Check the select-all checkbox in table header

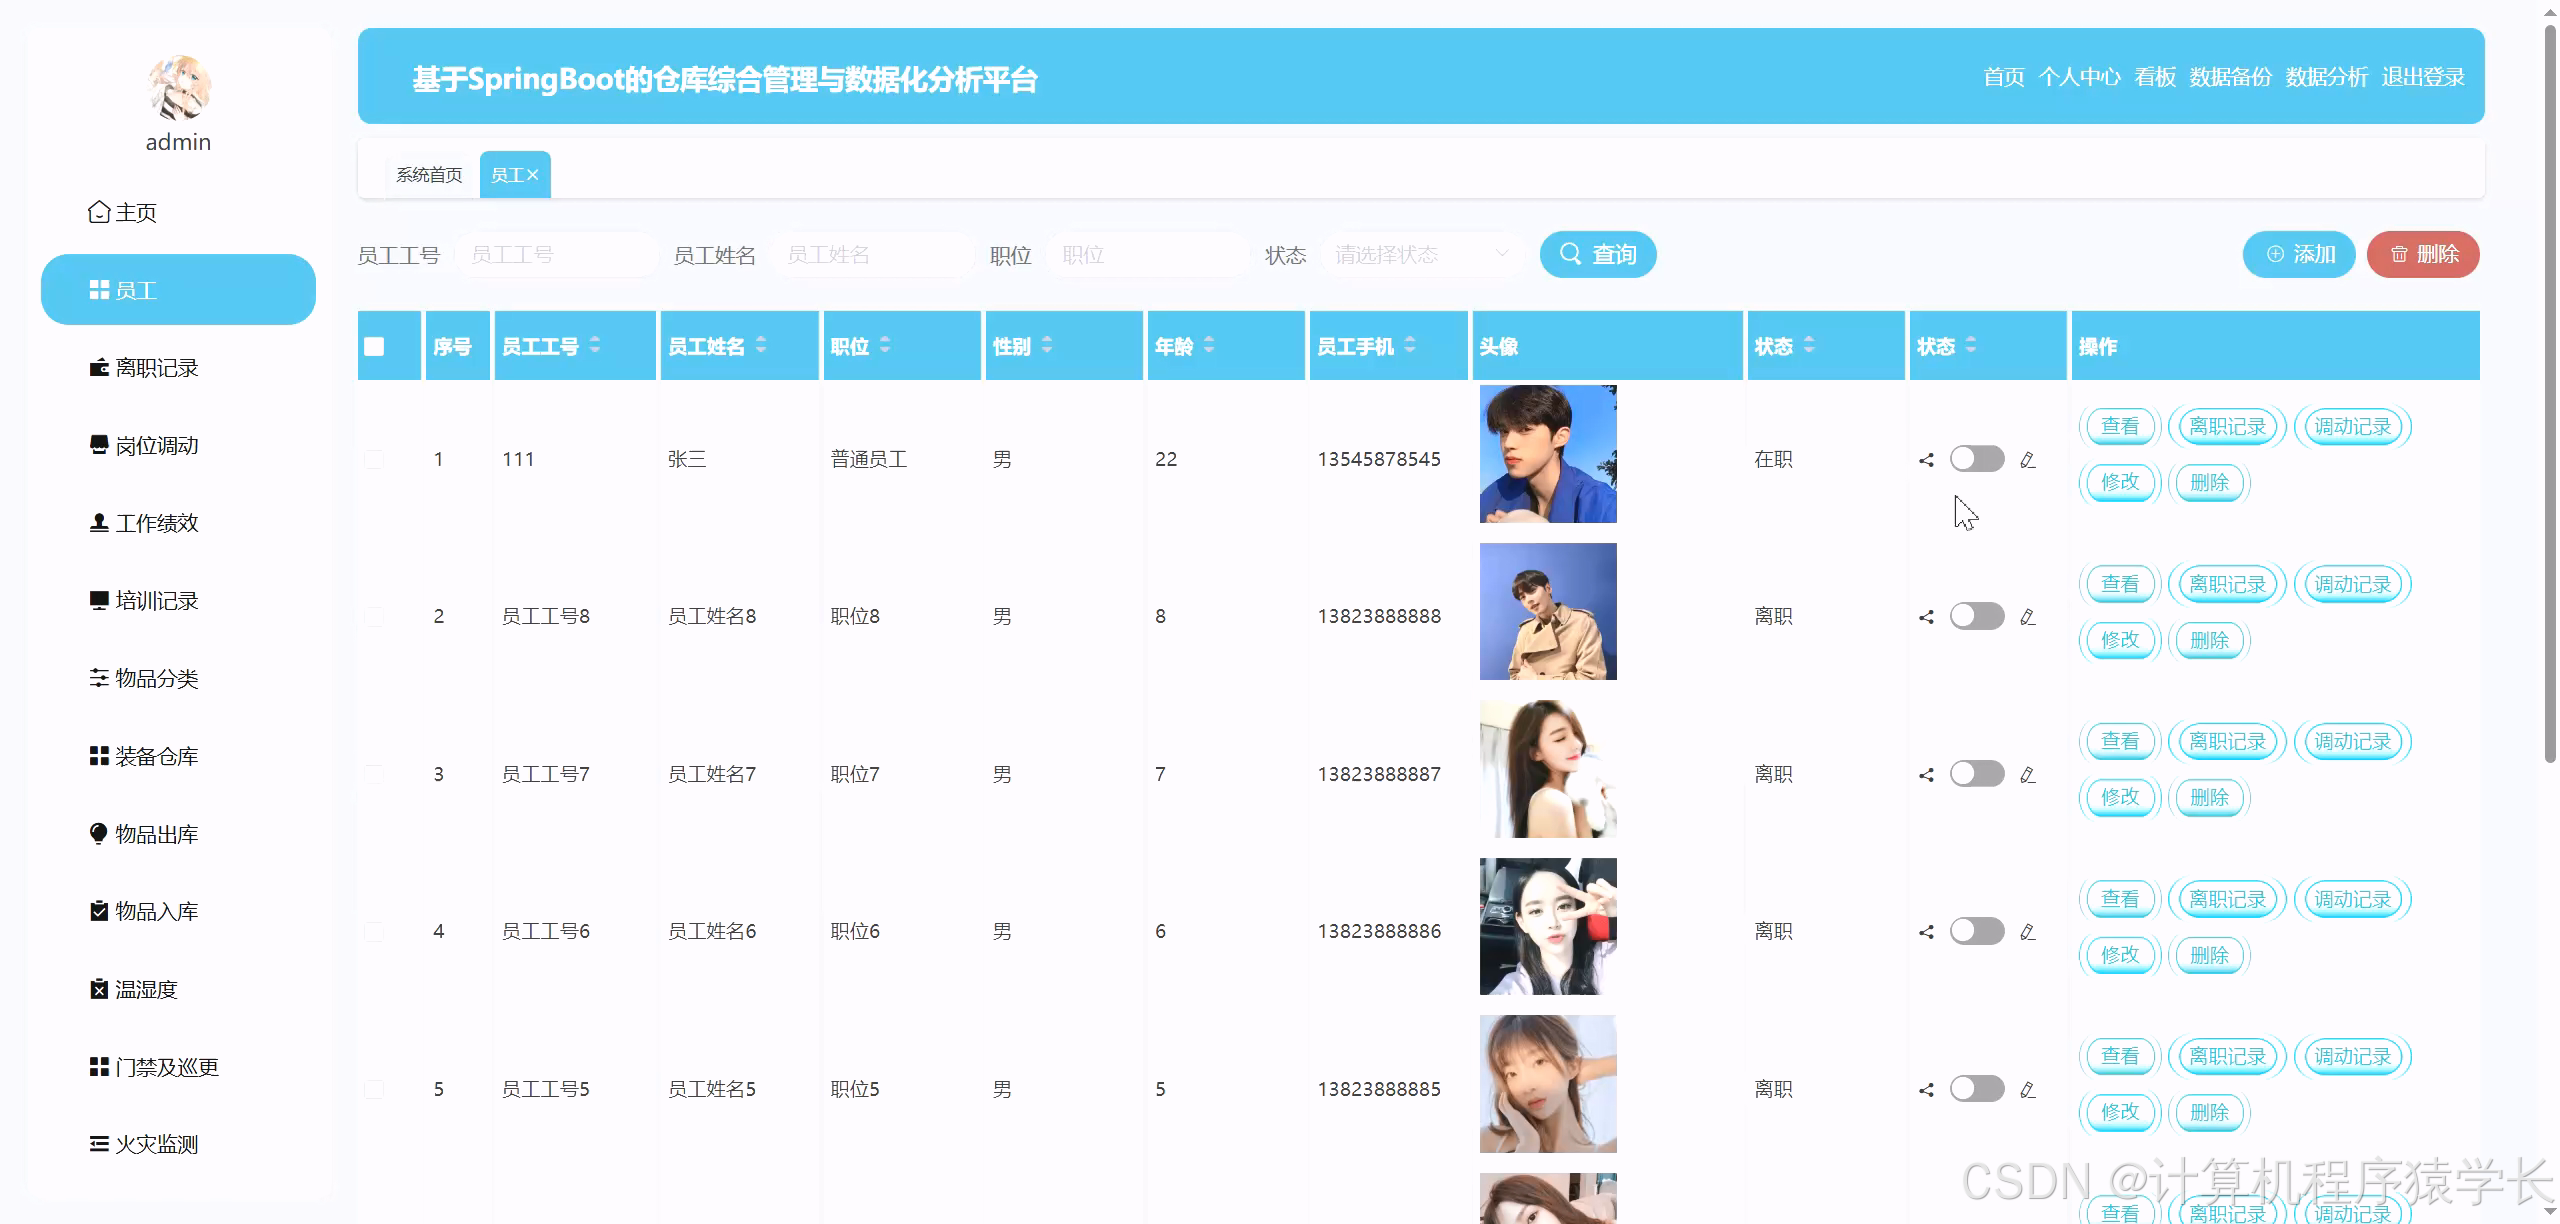tap(374, 345)
